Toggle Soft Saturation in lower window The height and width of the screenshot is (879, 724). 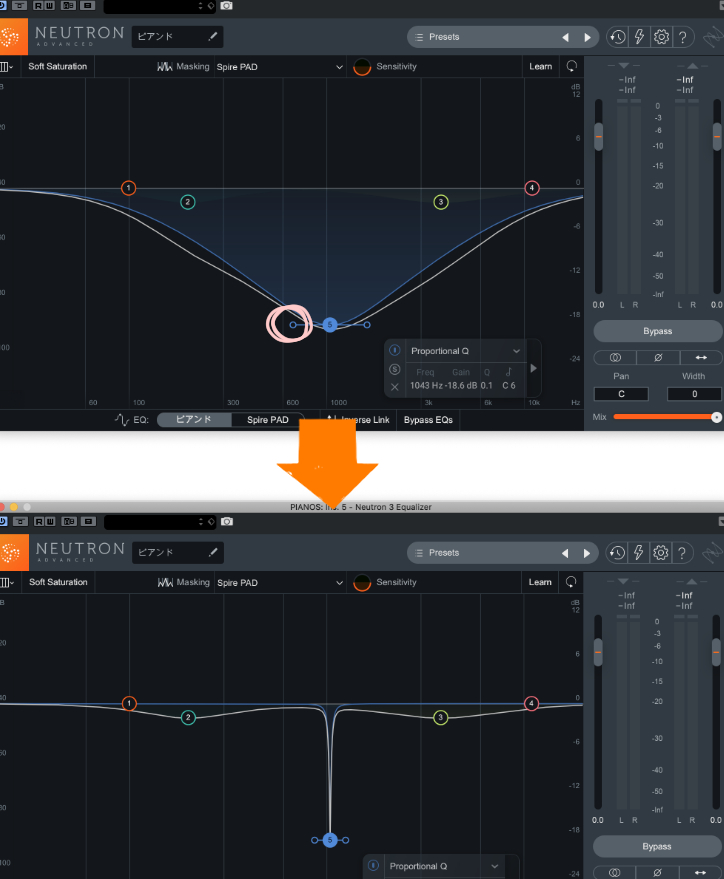tap(58, 582)
